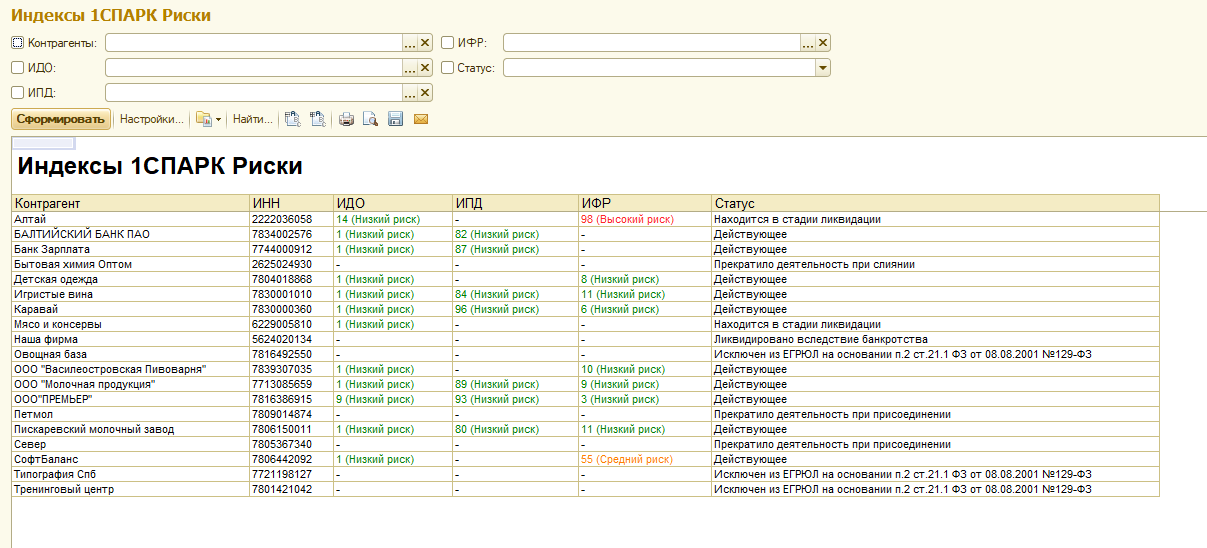Select 14 (Низкий риск) ИДО for Алтай
Screen dimensions: 1207x548
point(392,219)
